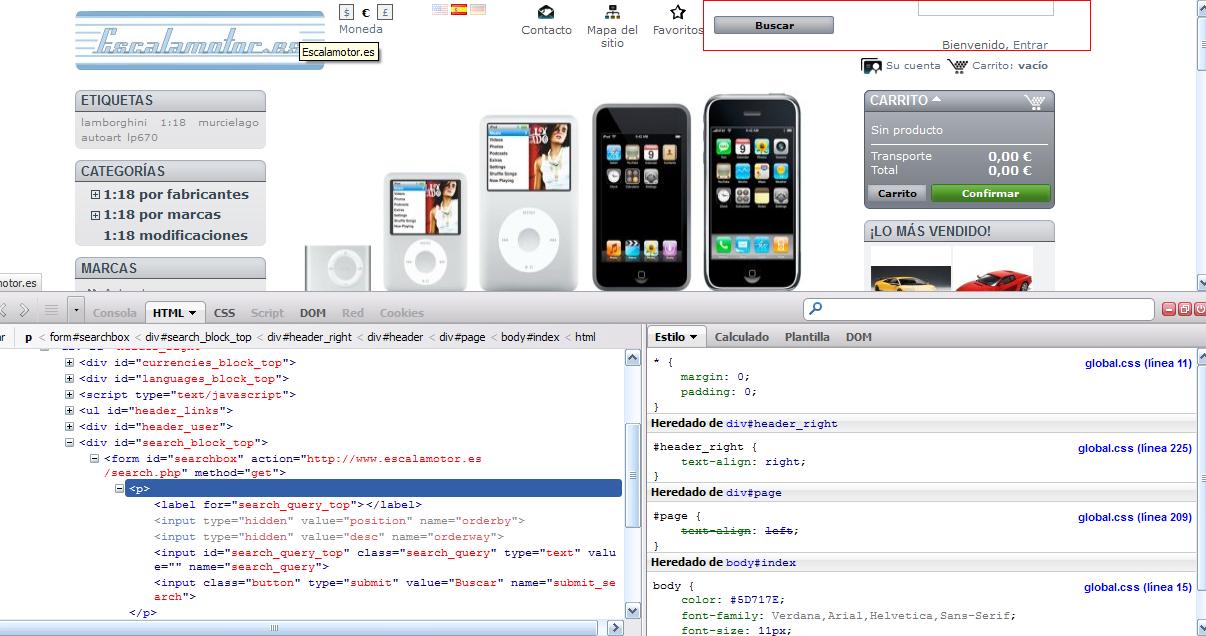Open the Red network tab

pyautogui.click(x=353, y=313)
